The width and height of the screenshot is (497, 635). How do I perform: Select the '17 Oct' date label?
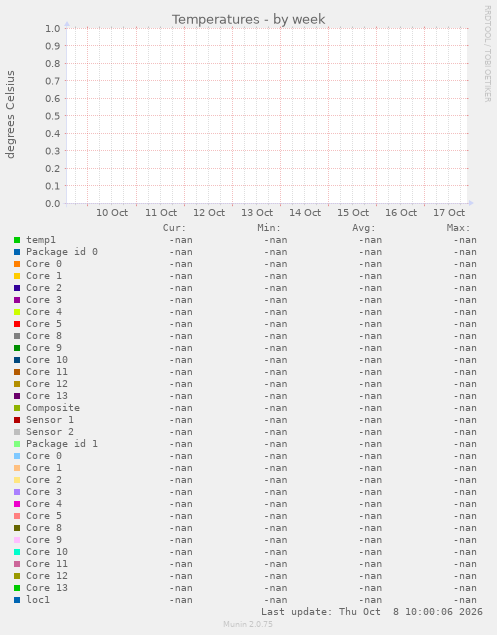pyautogui.click(x=449, y=213)
